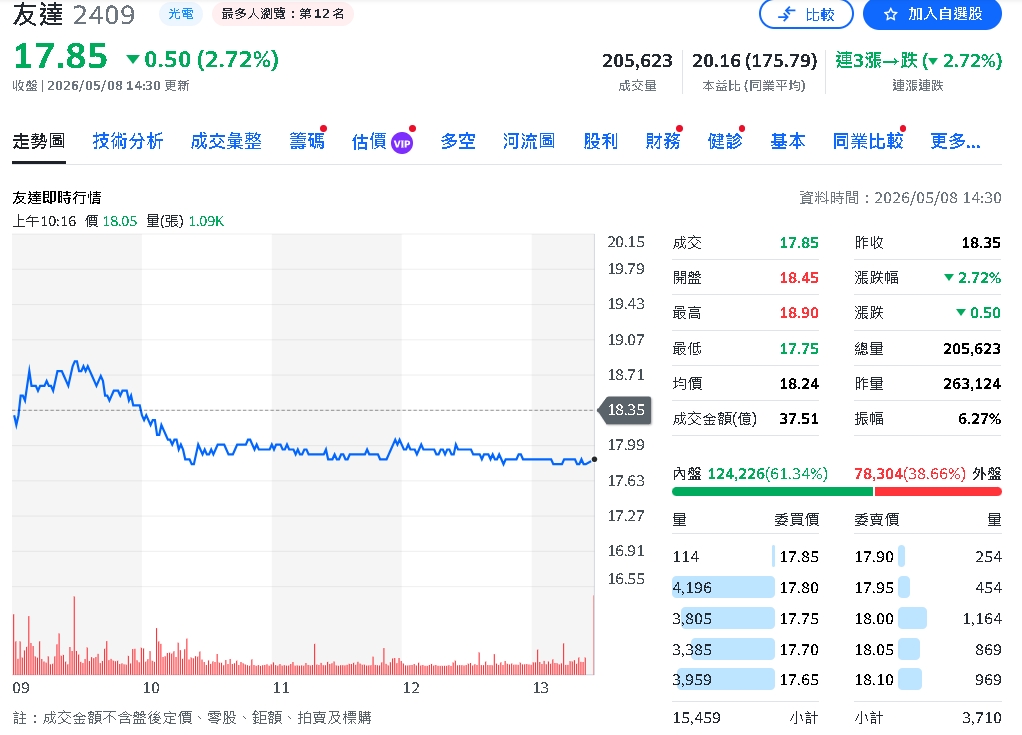Image resolution: width=1022 pixels, height=735 pixels.
Task: Expand the 更多... menu
Action: click(956, 141)
